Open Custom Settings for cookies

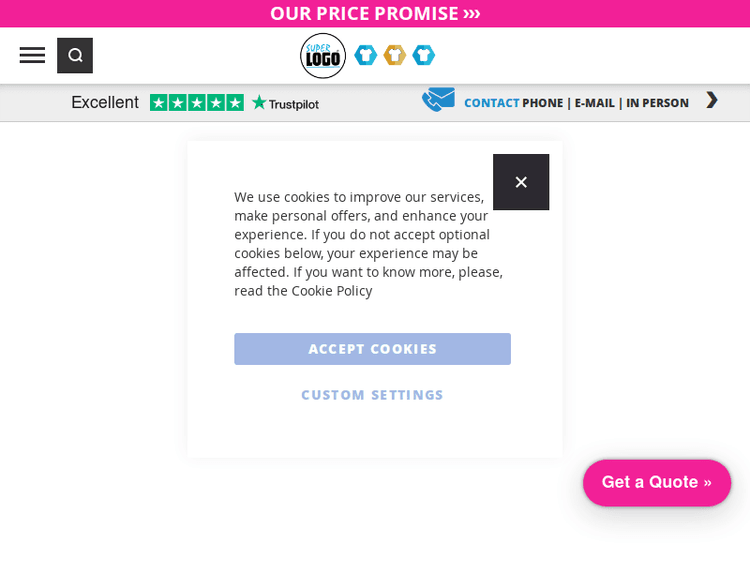click(372, 395)
